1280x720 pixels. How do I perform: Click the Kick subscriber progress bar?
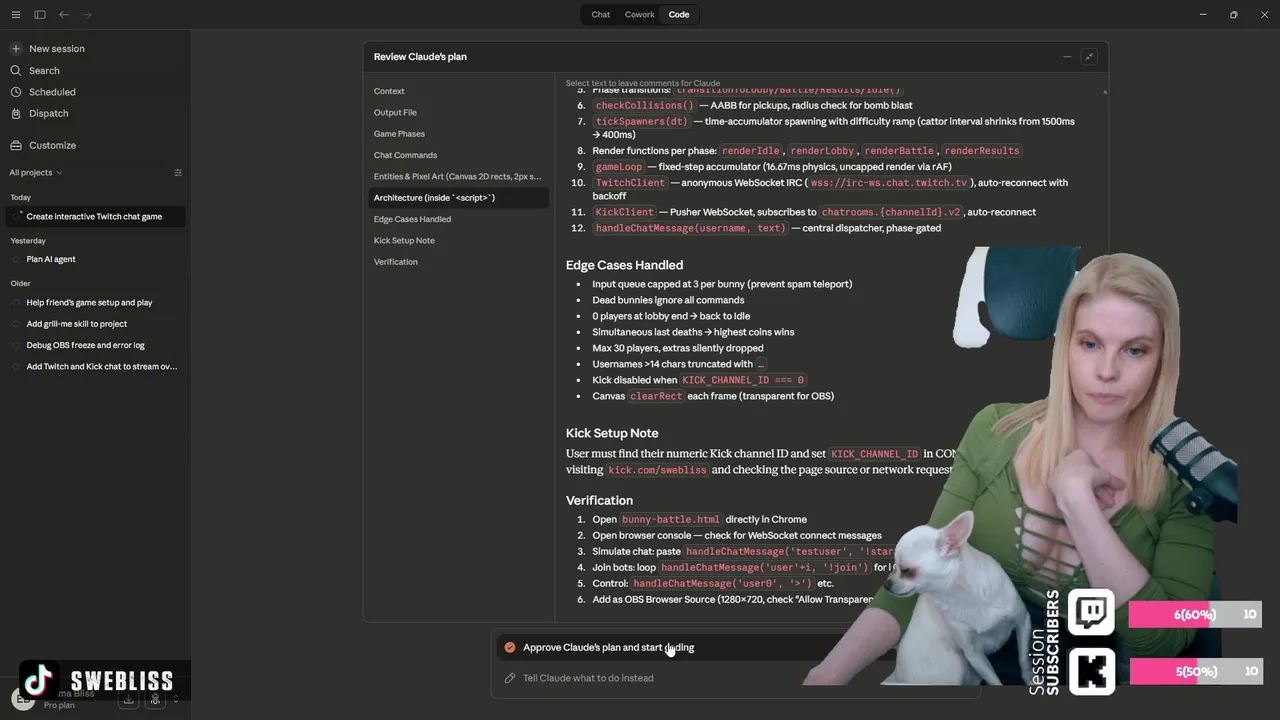[x=1195, y=671]
